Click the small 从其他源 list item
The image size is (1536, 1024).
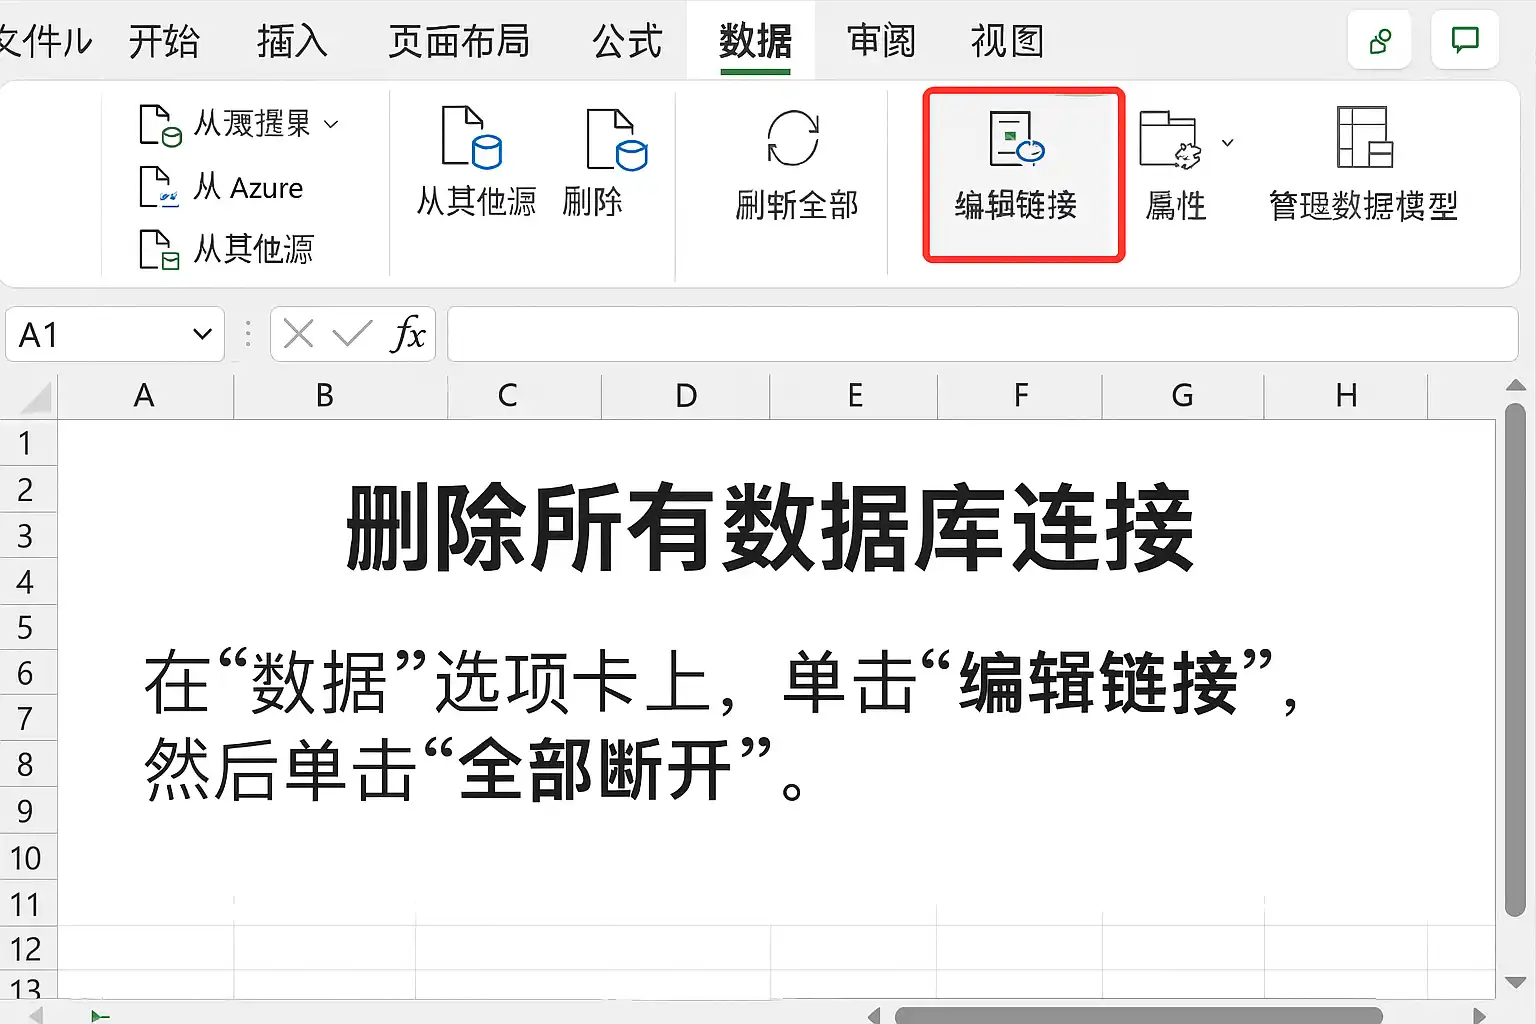[x=227, y=249]
